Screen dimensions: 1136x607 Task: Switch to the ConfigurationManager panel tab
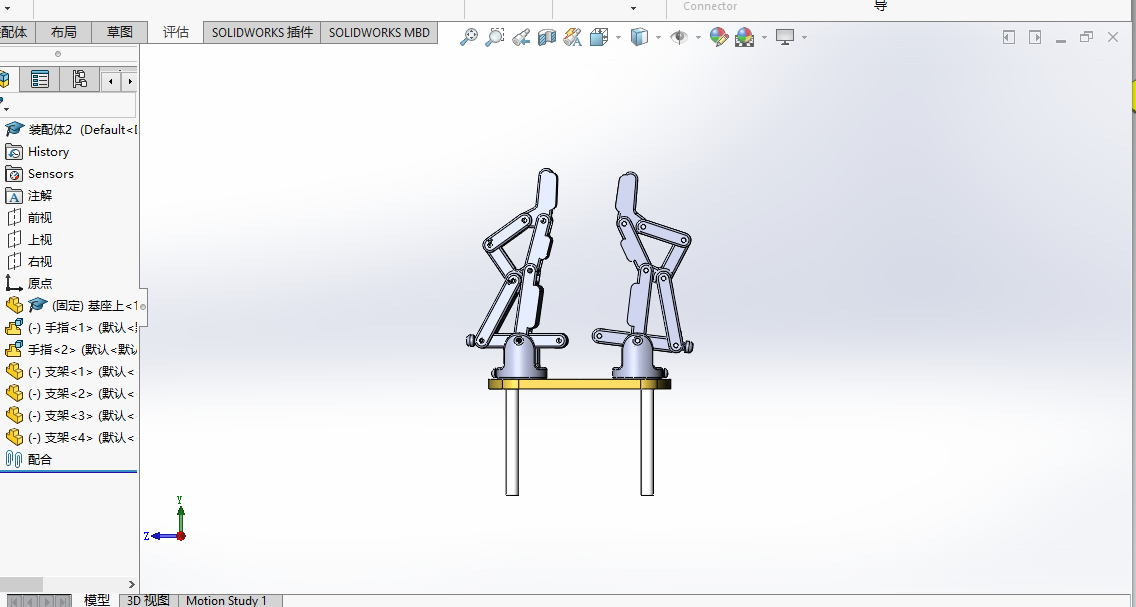pos(79,80)
